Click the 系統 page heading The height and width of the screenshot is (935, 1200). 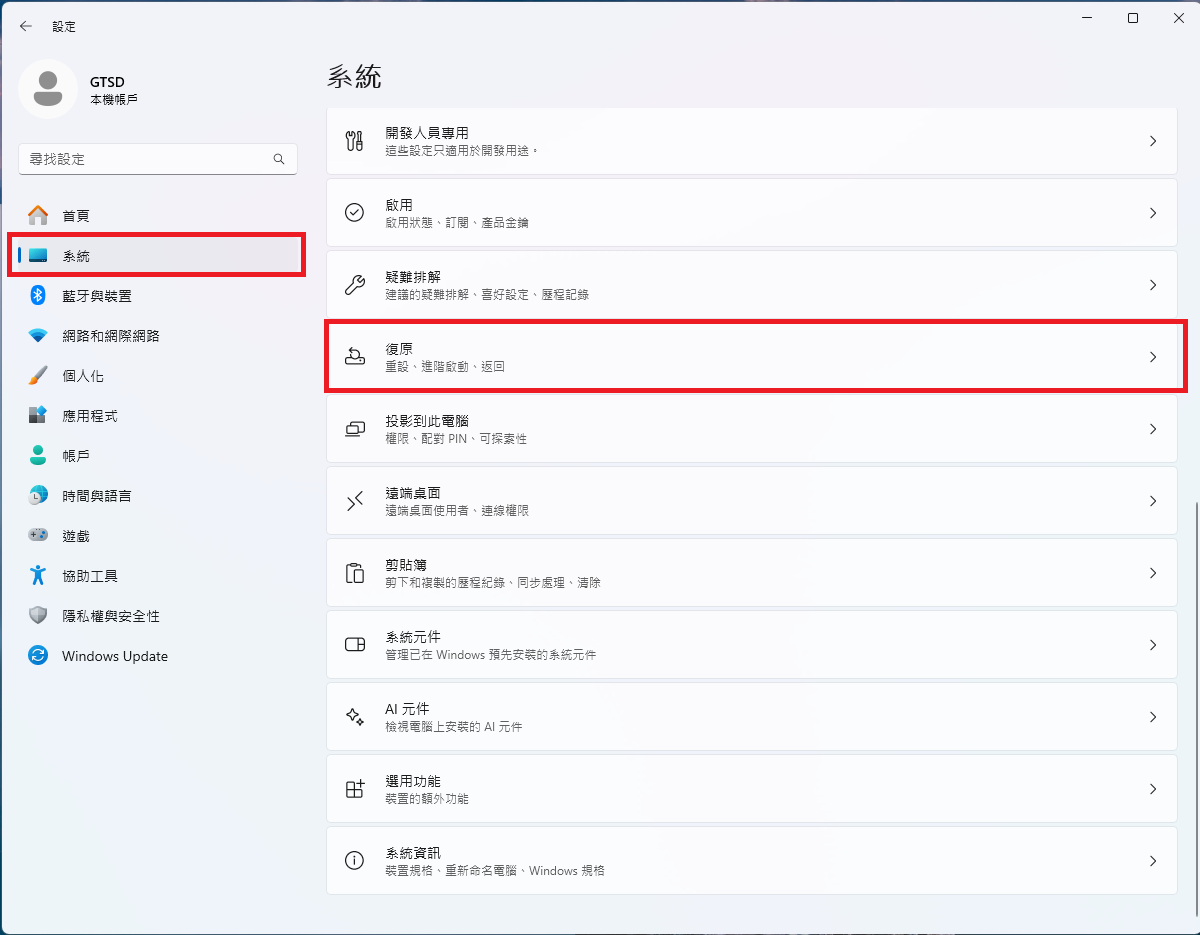(x=355, y=76)
